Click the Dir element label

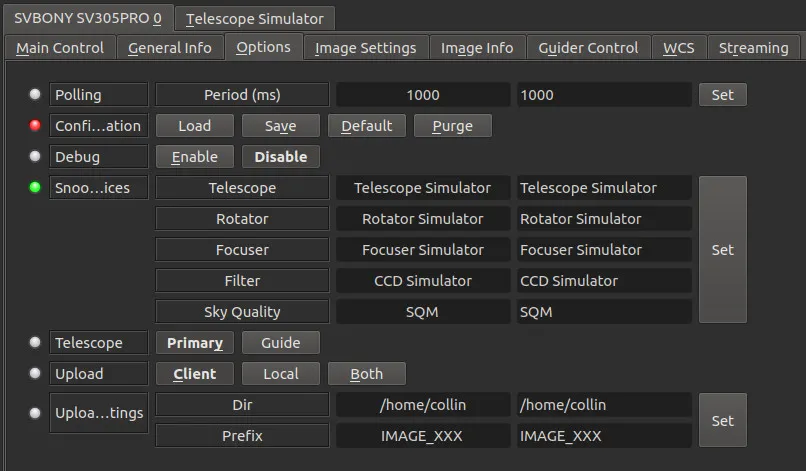click(242, 405)
